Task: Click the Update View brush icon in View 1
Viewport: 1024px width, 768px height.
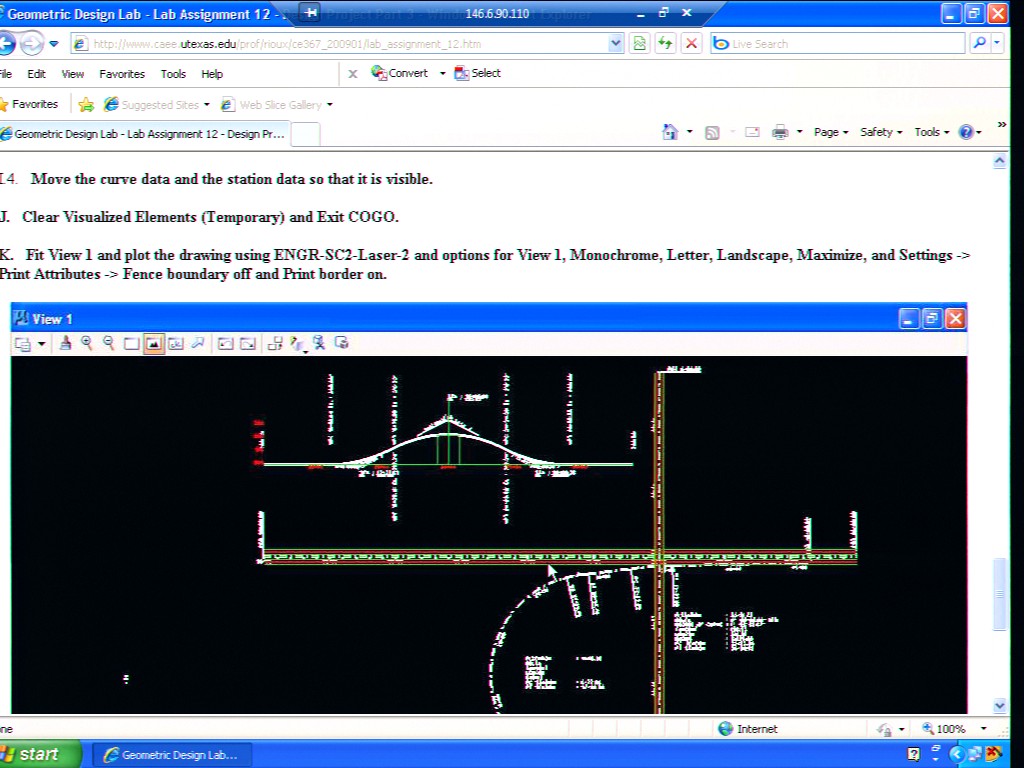Action: [x=65, y=343]
